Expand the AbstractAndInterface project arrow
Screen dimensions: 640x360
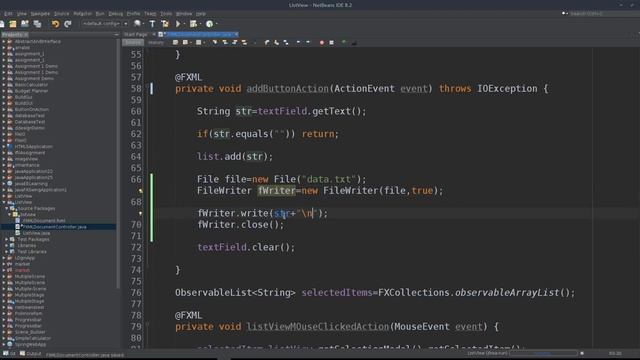pyautogui.click(x=4, y=41)
